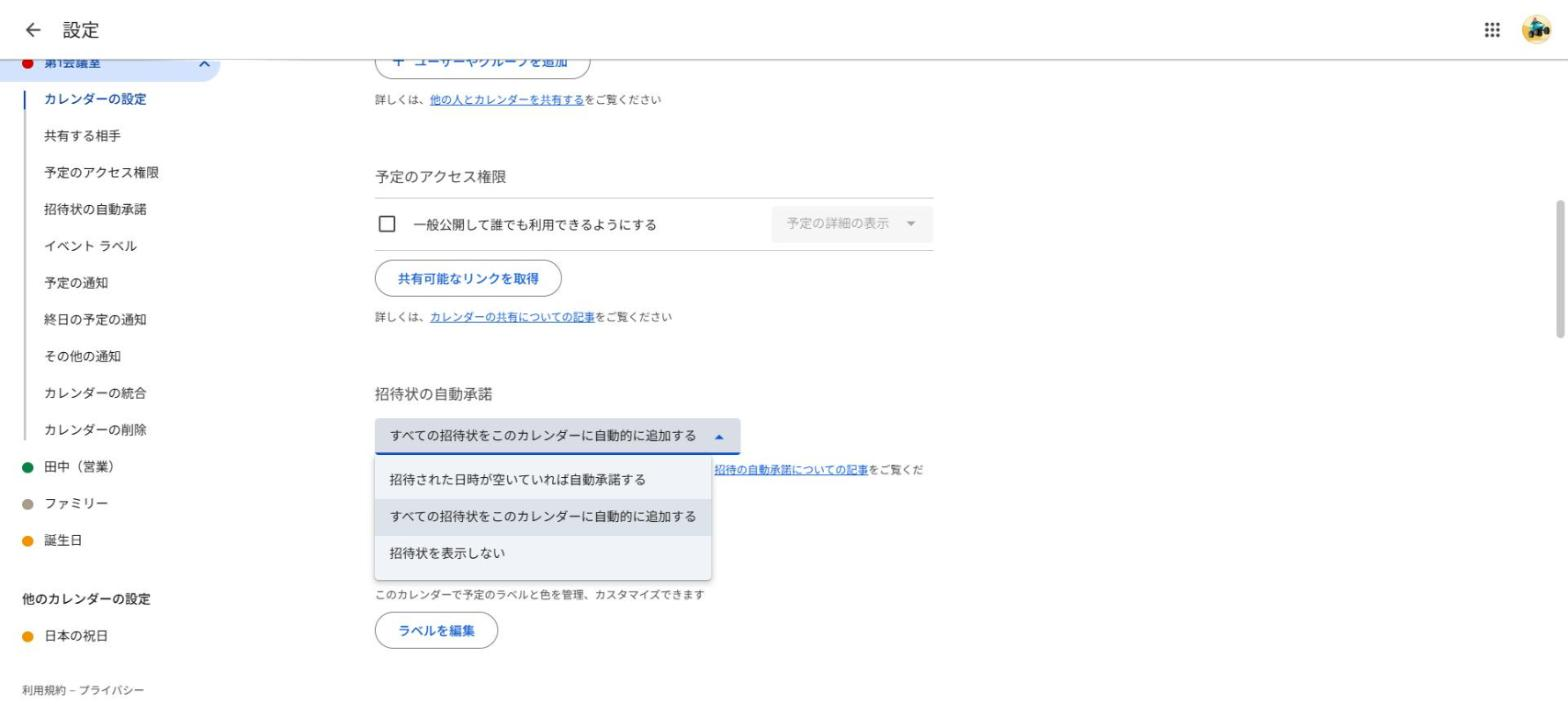1568x705 pixels.
Task: Collapse the 第1会議室 calendar section
Action: (x=204, y=63)
